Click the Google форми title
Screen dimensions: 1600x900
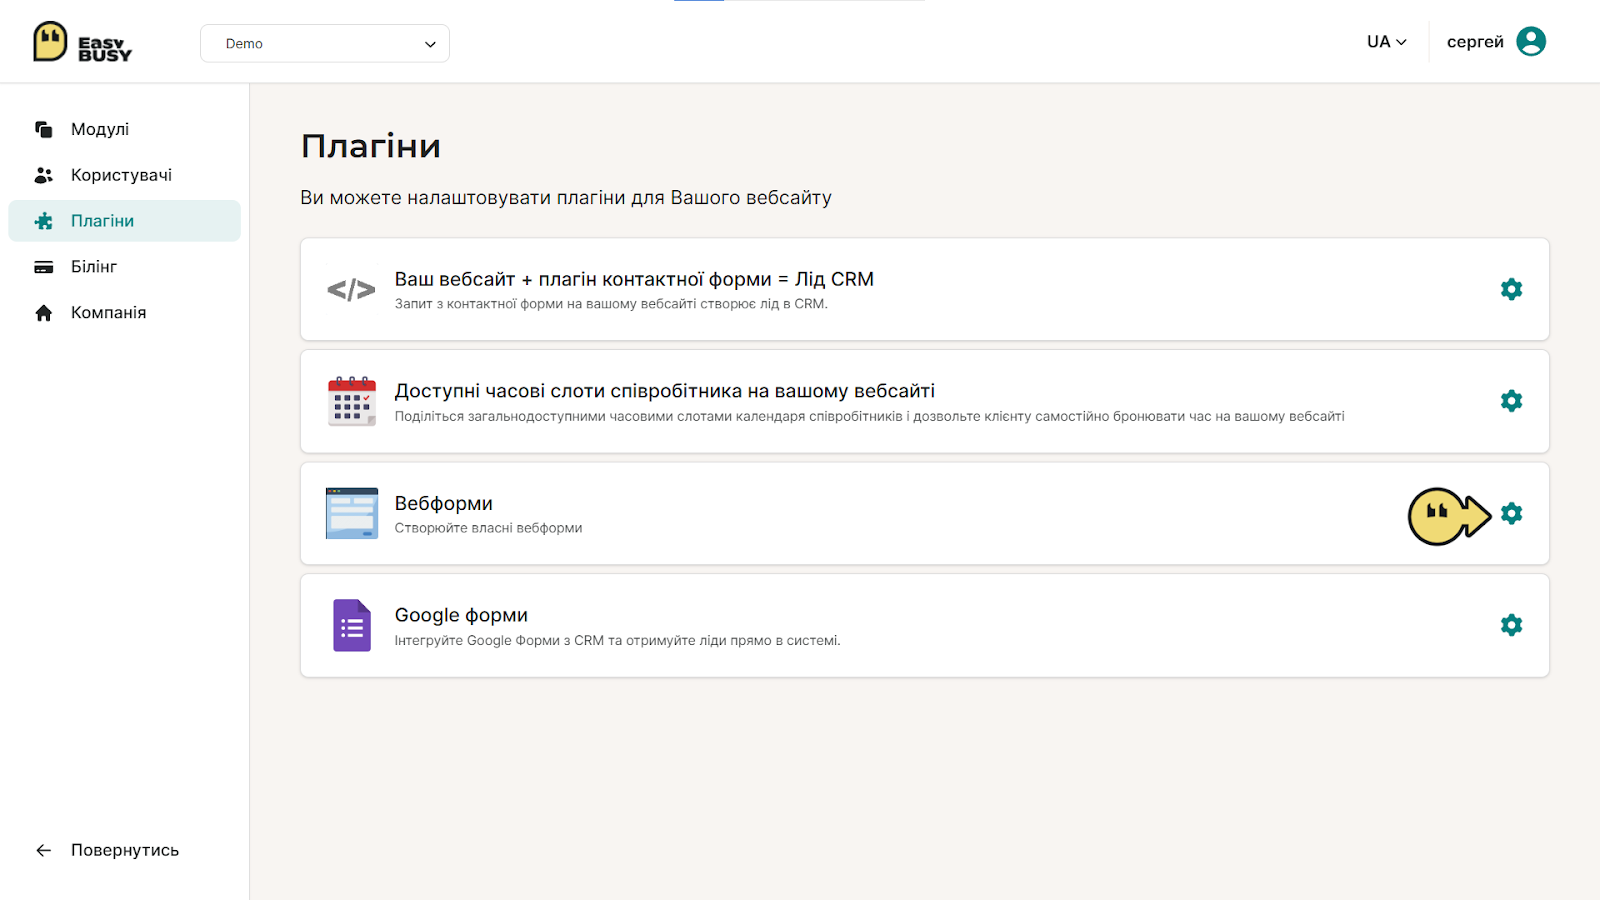tap(461, 615)
